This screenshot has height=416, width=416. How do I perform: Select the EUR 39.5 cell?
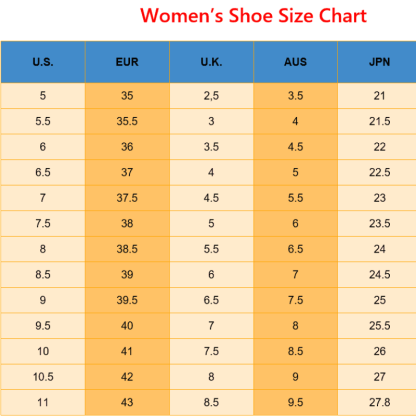(x=127, y=300)
